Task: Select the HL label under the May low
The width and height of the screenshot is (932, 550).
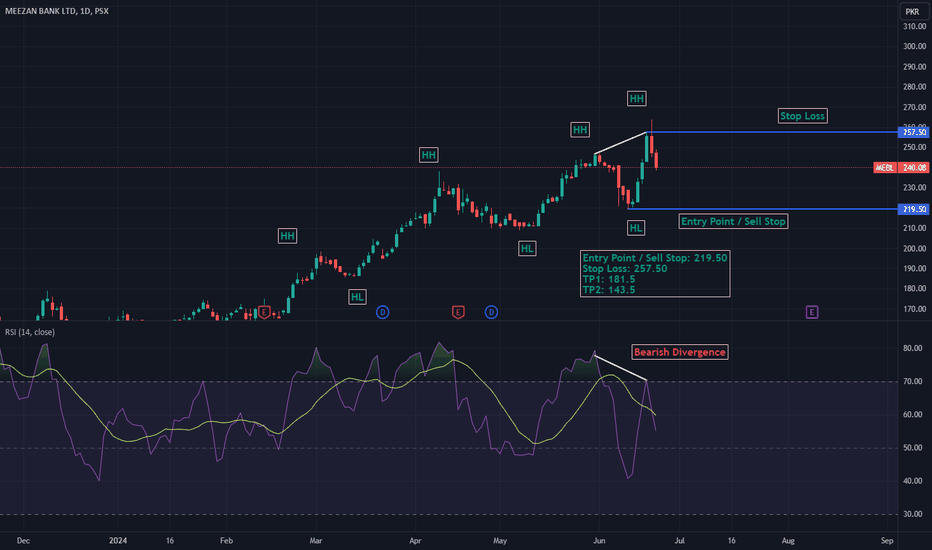Action: pyautogui.click(x=527, y=249)
